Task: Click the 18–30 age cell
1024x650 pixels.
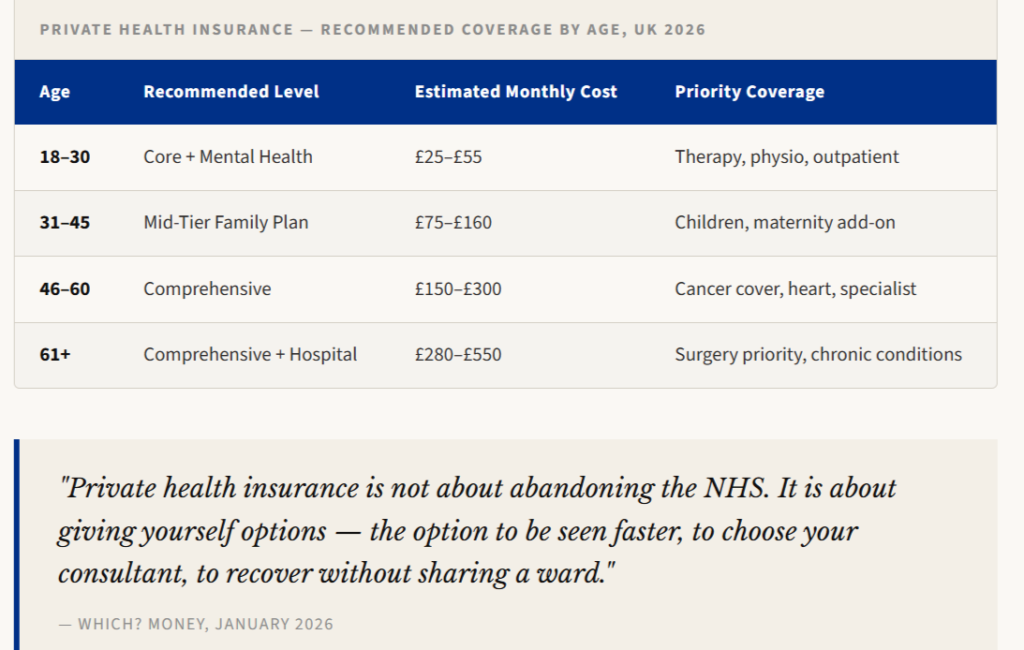Action: 65,157
